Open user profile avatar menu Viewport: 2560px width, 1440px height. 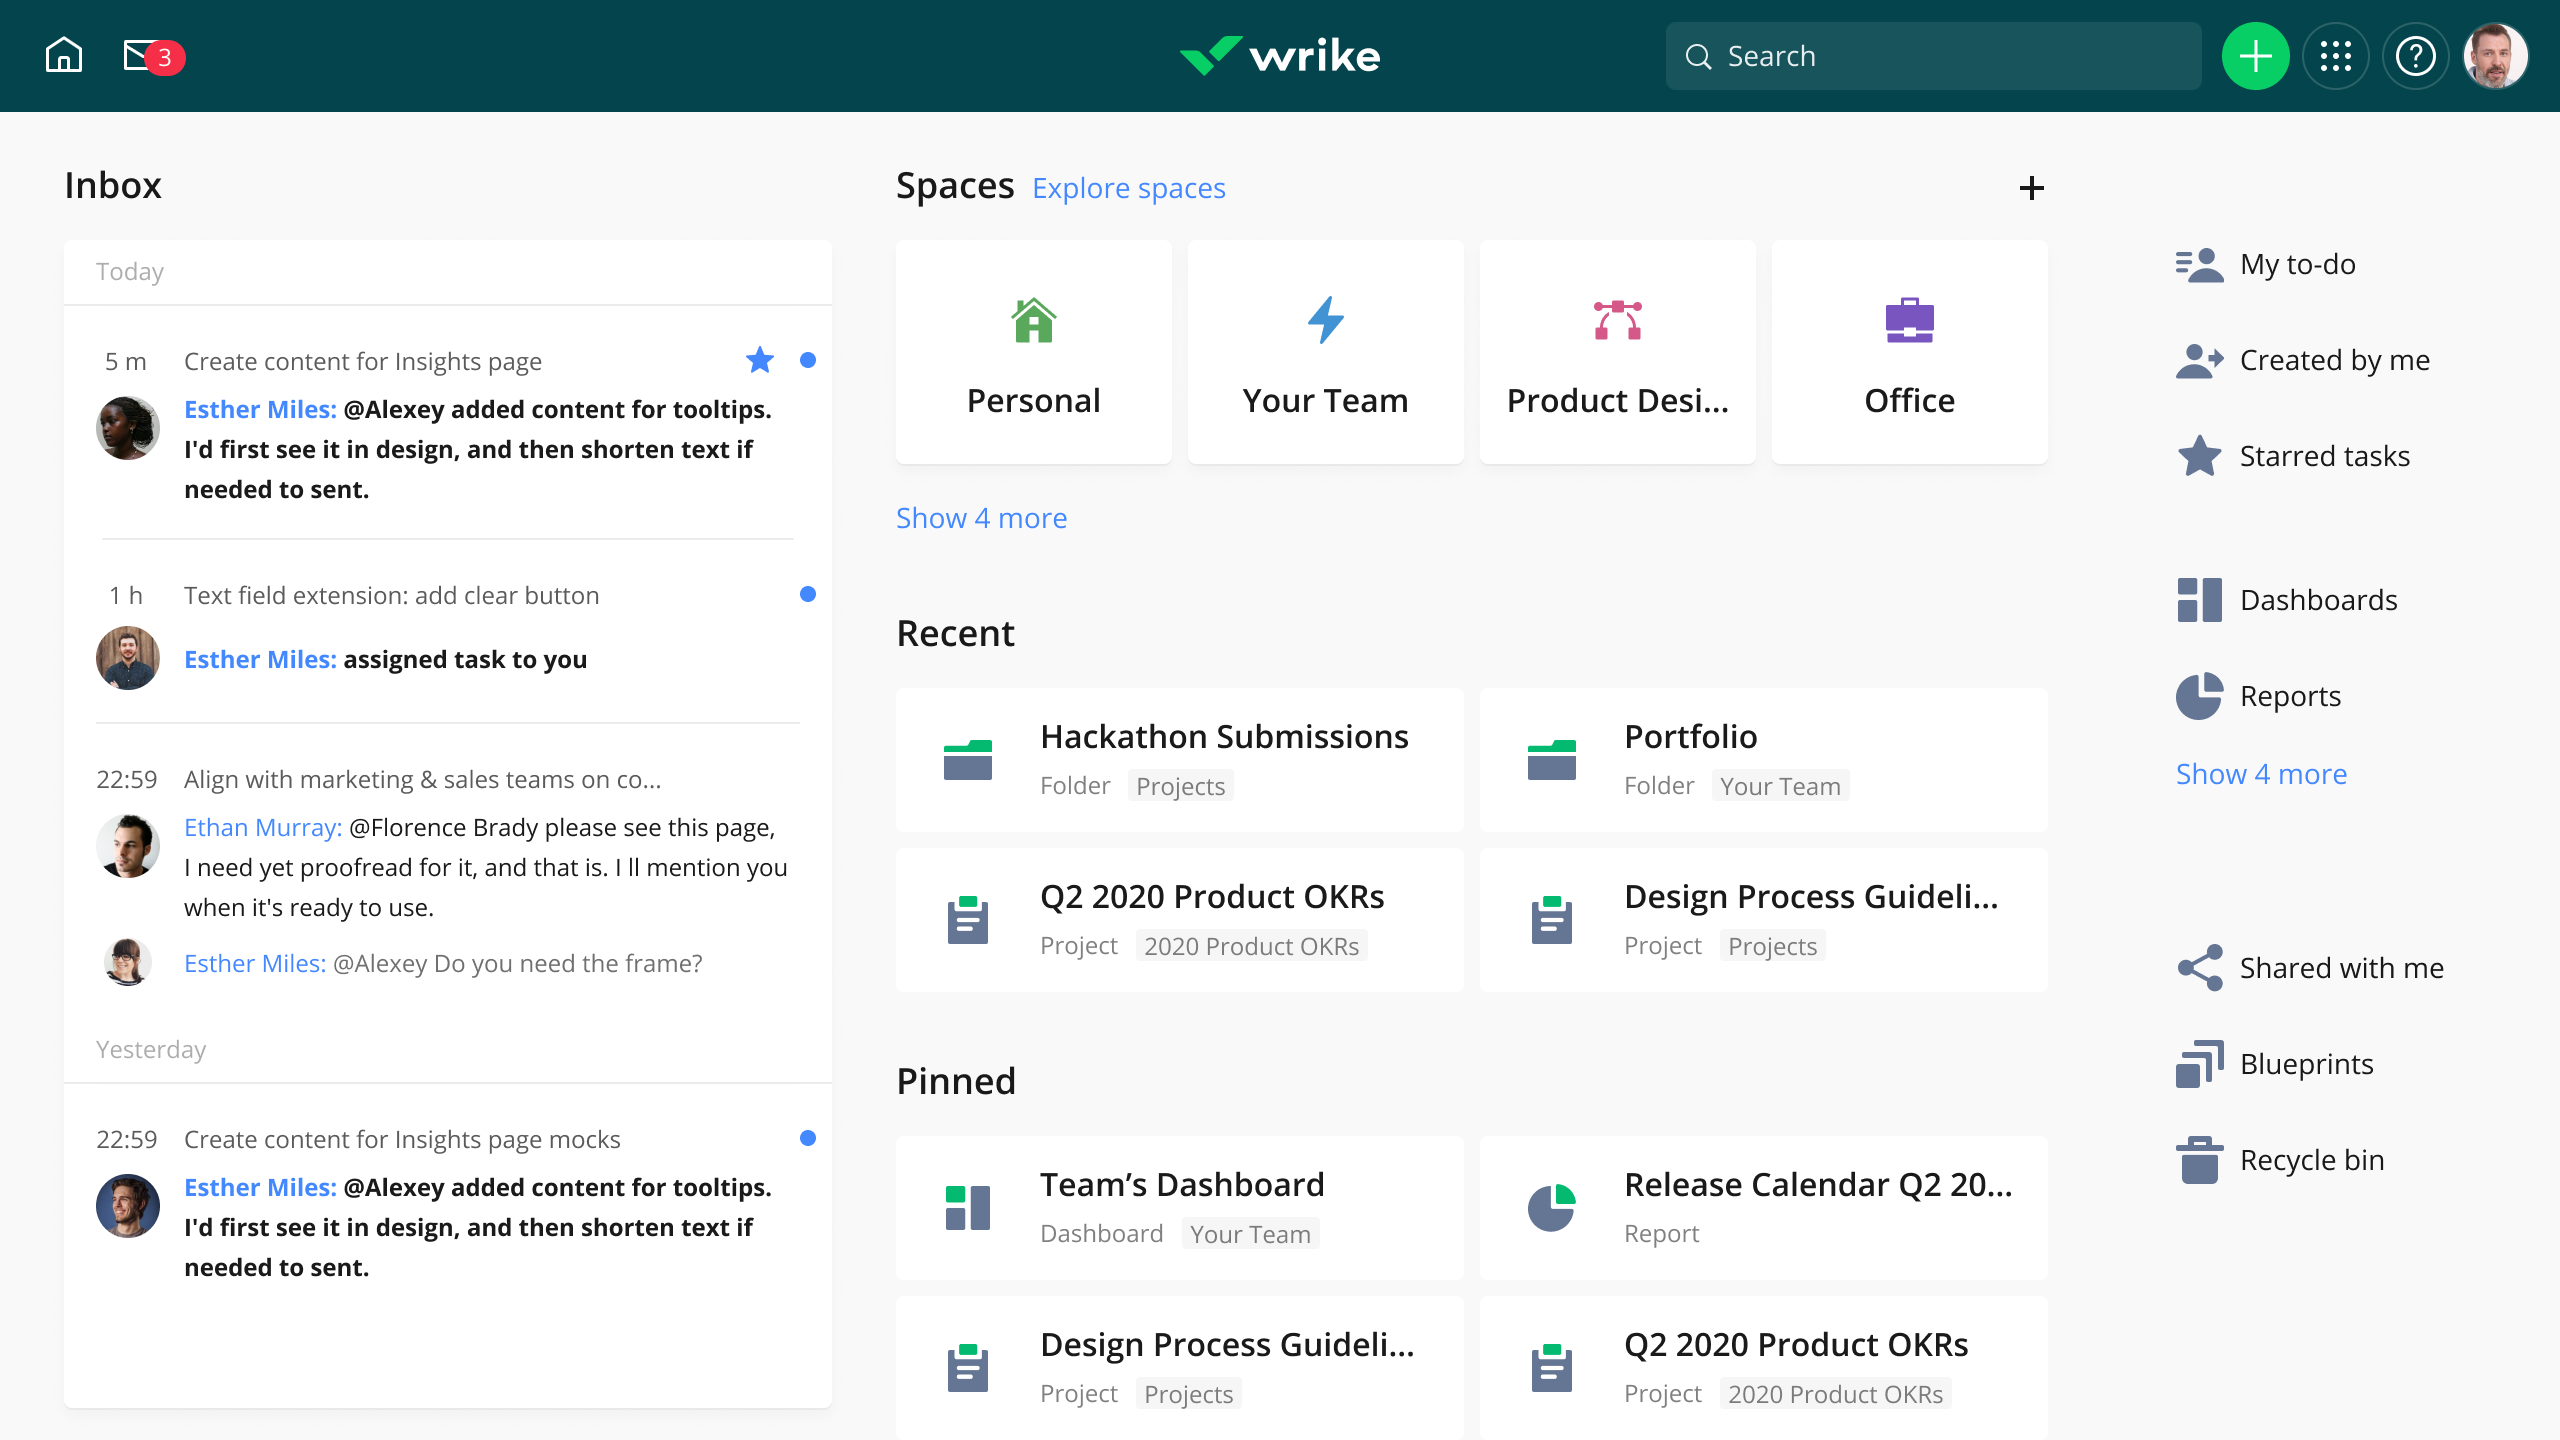pos(2496,56)
